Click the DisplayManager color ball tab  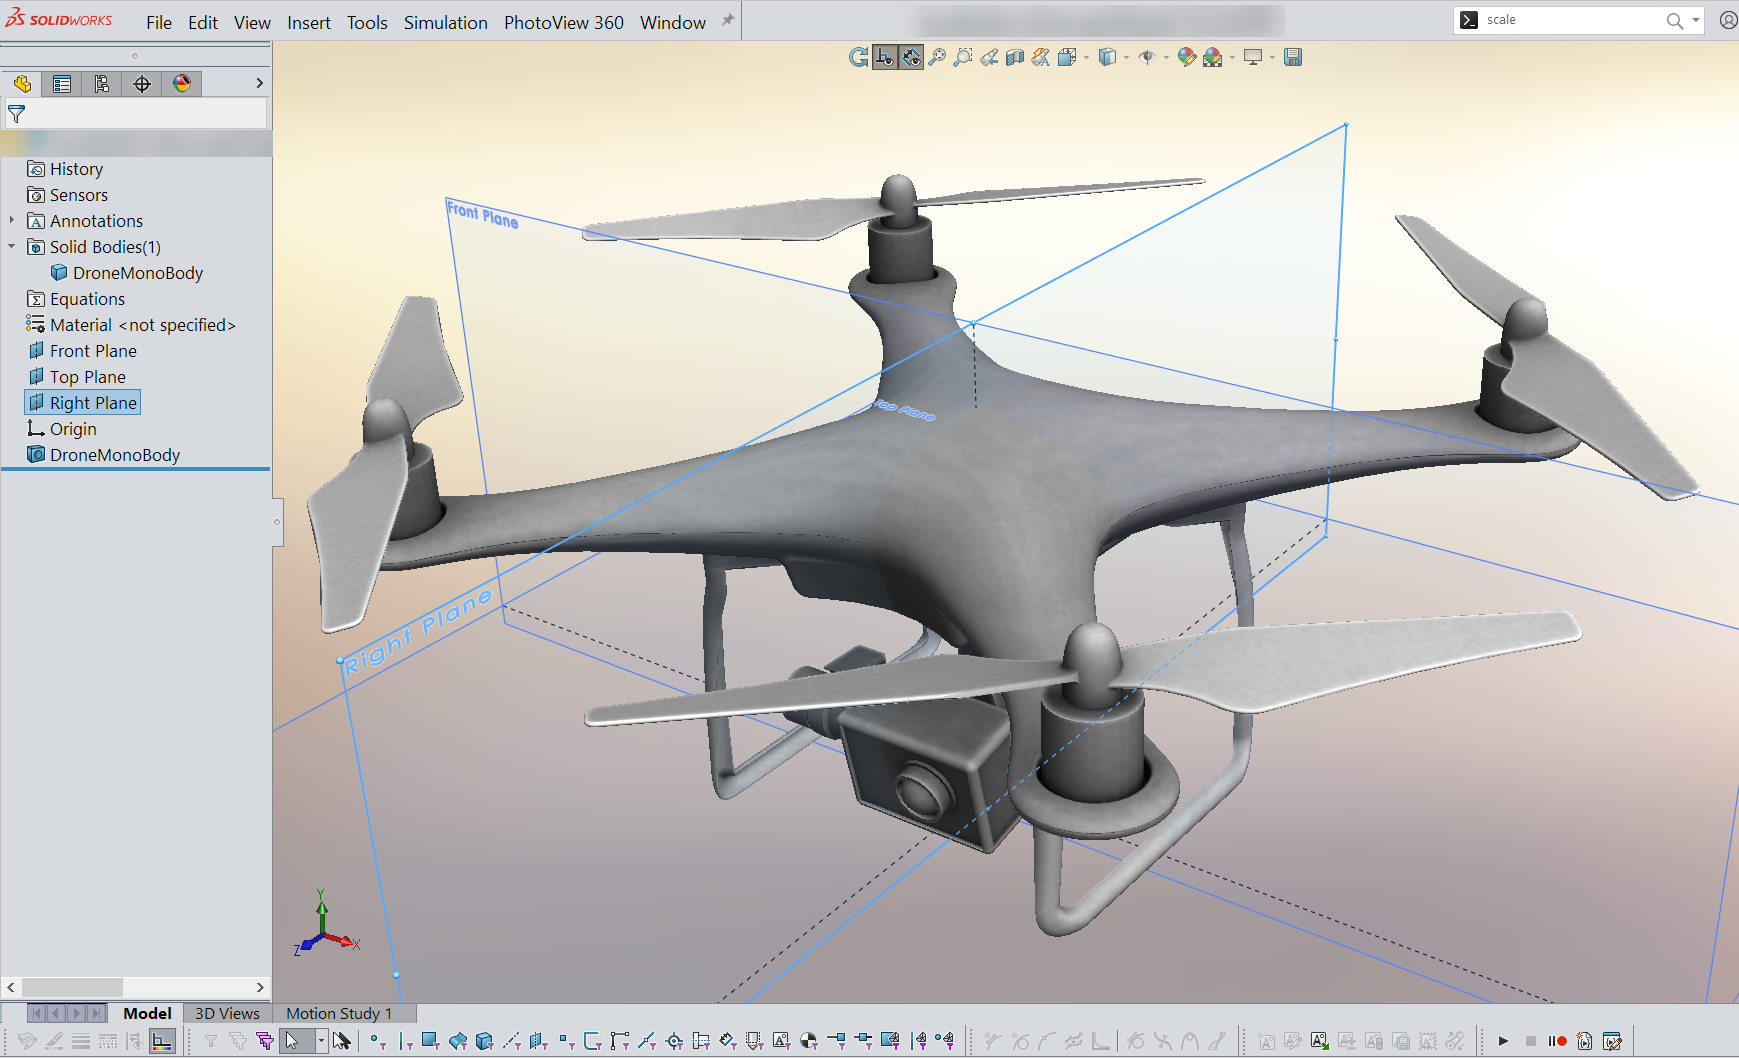182,84
